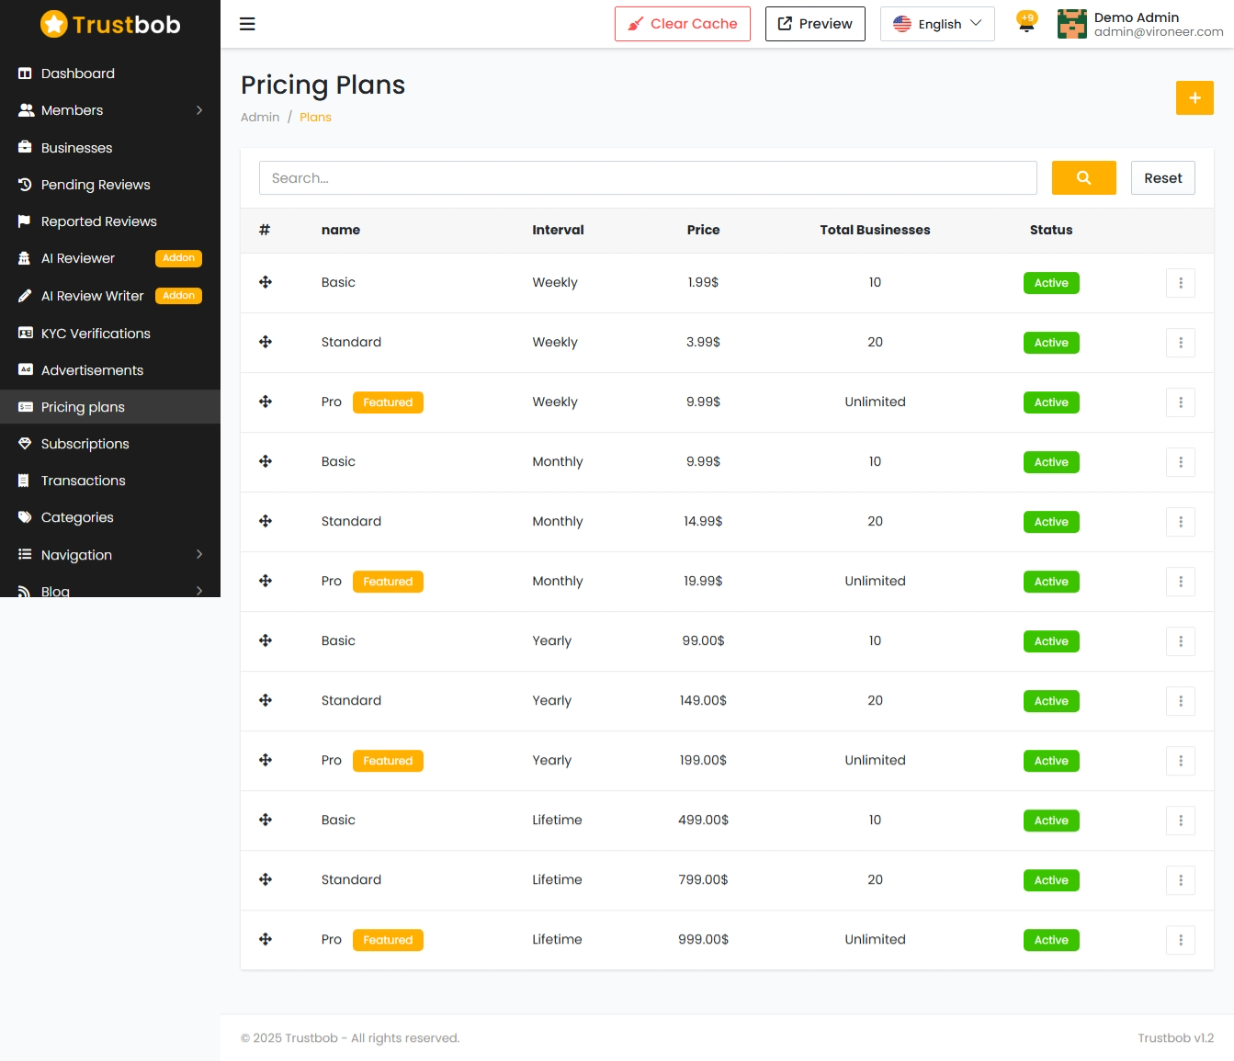Viewport: 1234px width, 1061px height.
Task: Open AI Review Writer addon page
Action: click(110, 296)
